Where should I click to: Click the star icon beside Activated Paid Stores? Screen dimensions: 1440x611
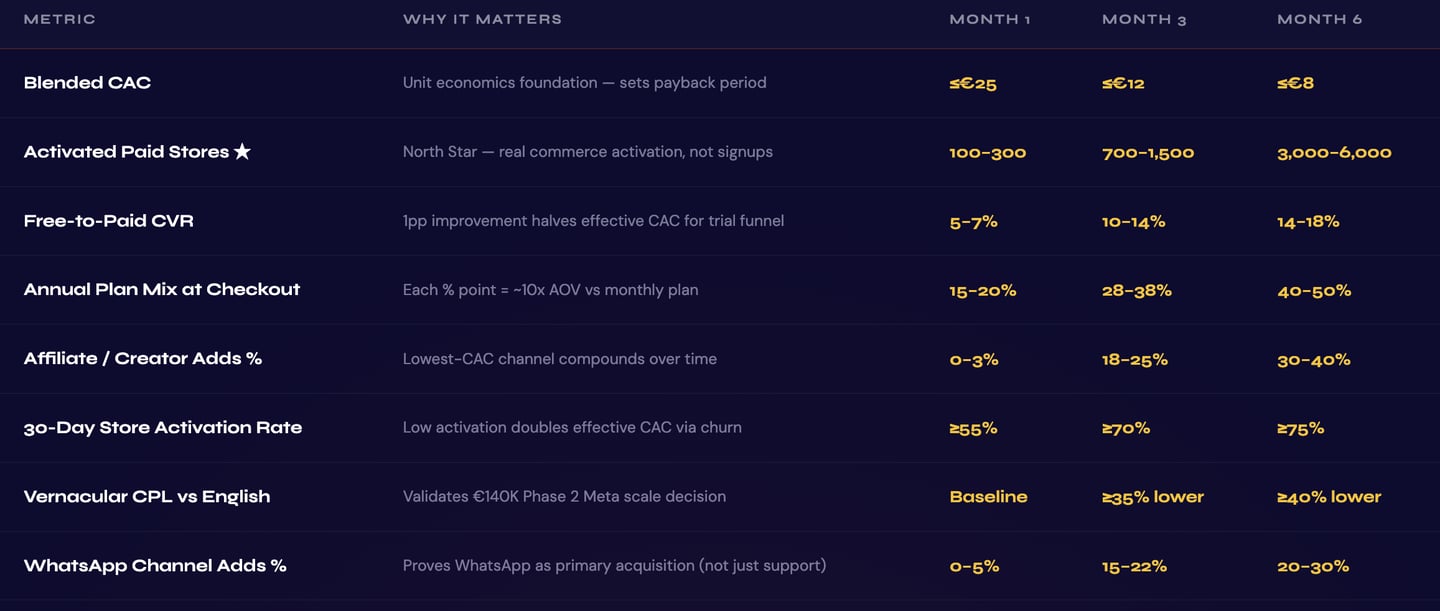242,152
